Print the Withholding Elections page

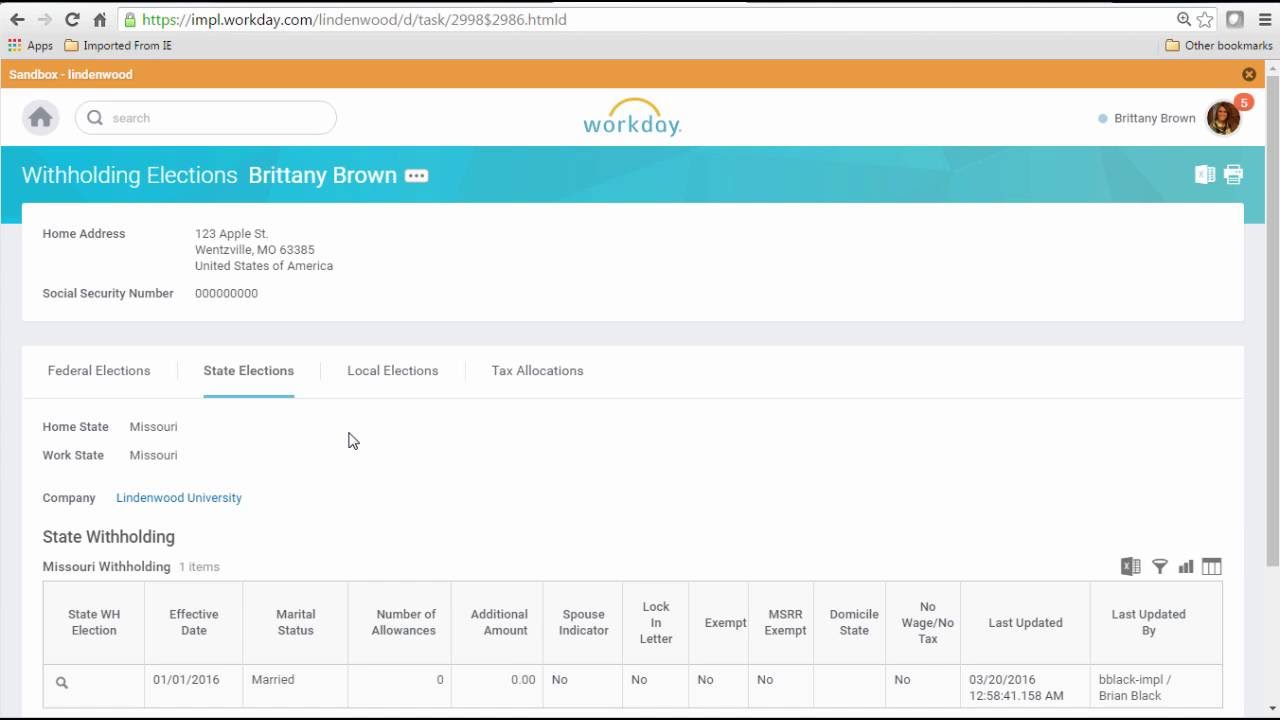click(1234, 175)
